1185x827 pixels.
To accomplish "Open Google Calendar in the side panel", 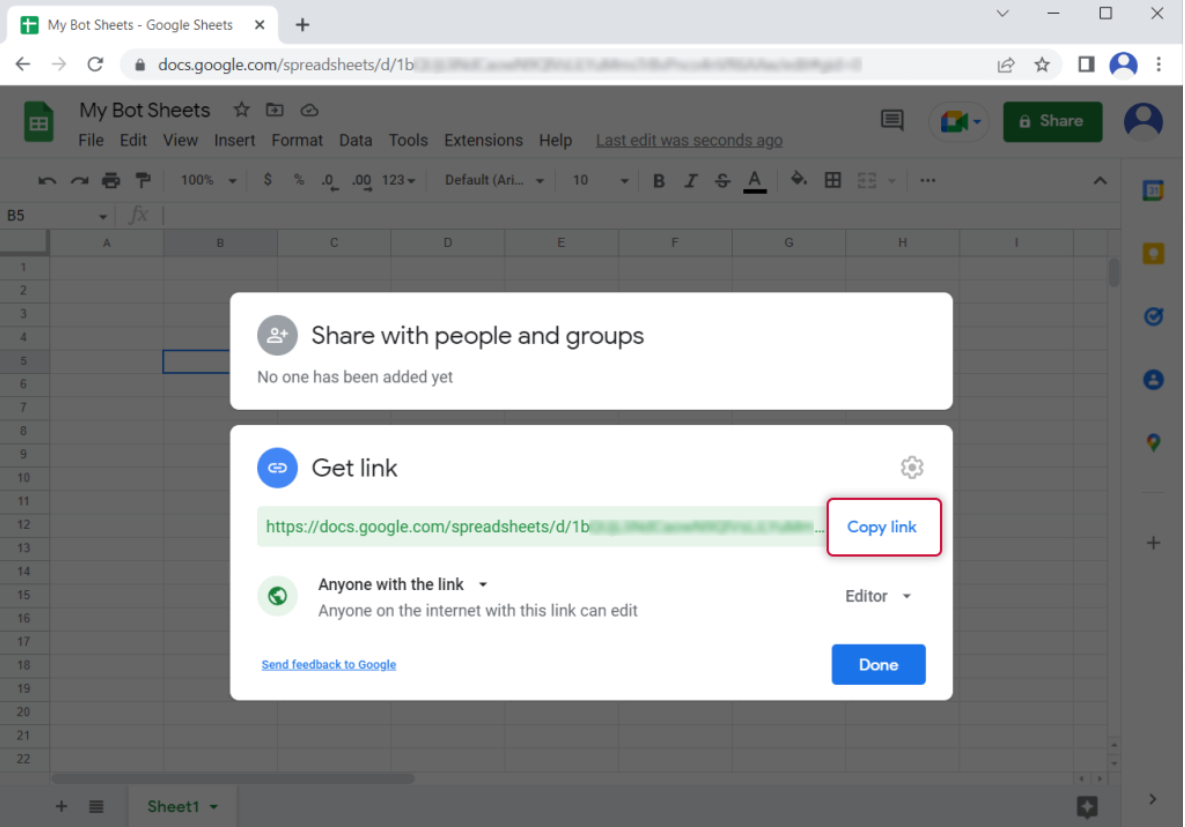I will click(x=1153, y=191).
